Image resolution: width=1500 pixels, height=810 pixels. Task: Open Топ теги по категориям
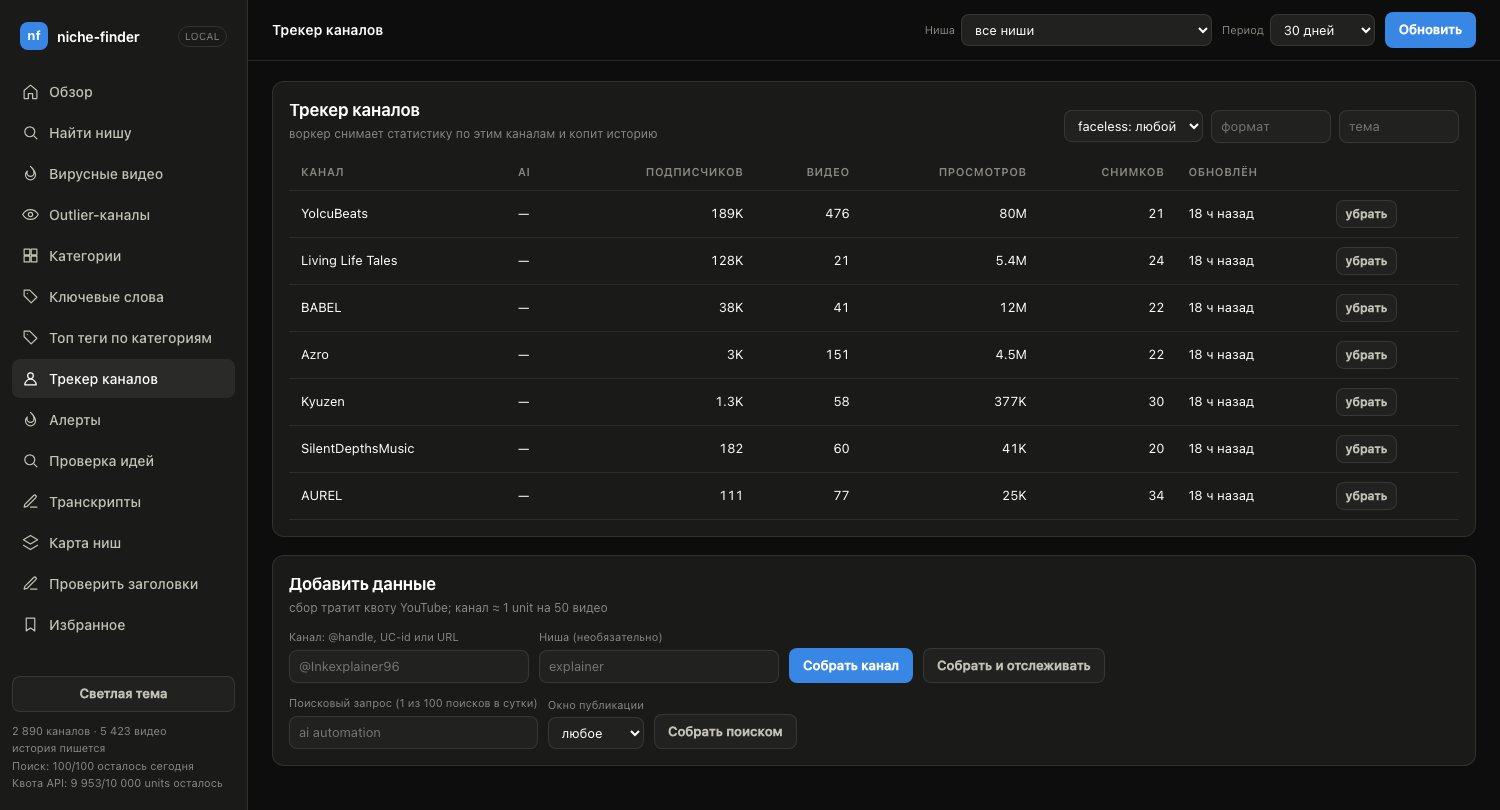[123, 338]
